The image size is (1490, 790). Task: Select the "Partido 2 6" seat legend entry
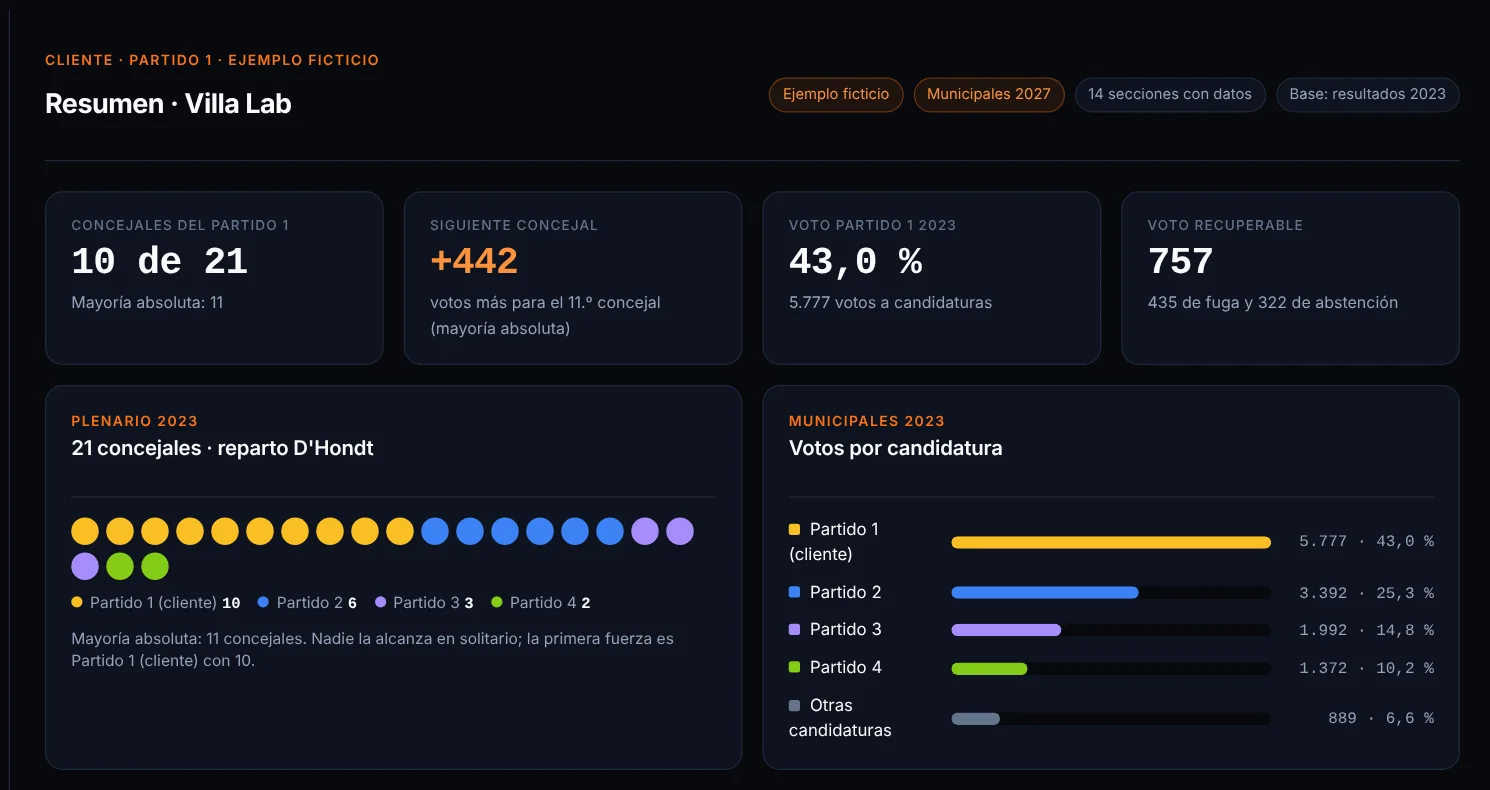point(307,603)
